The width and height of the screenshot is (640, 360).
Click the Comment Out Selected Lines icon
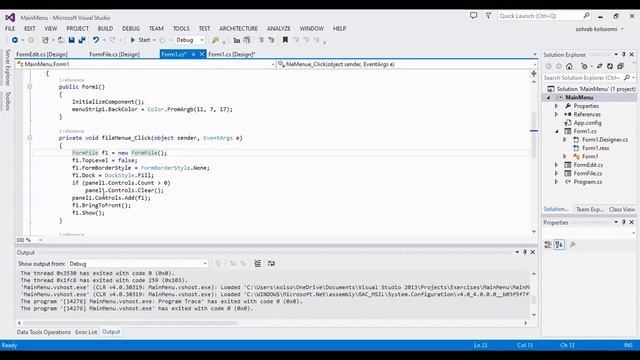tap(261, 40)
